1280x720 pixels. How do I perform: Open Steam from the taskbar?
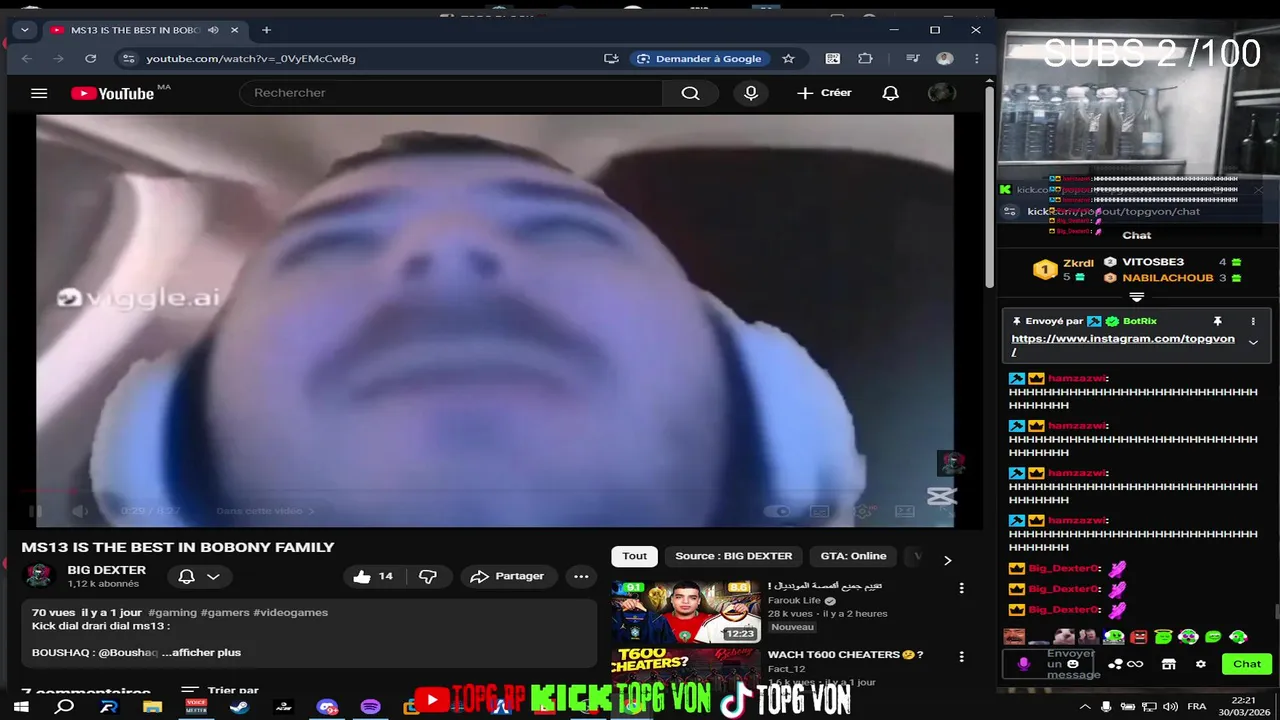coord(239,707)
